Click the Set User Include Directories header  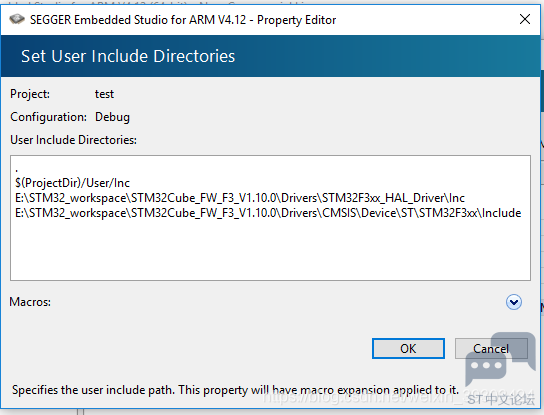[128, 56]
